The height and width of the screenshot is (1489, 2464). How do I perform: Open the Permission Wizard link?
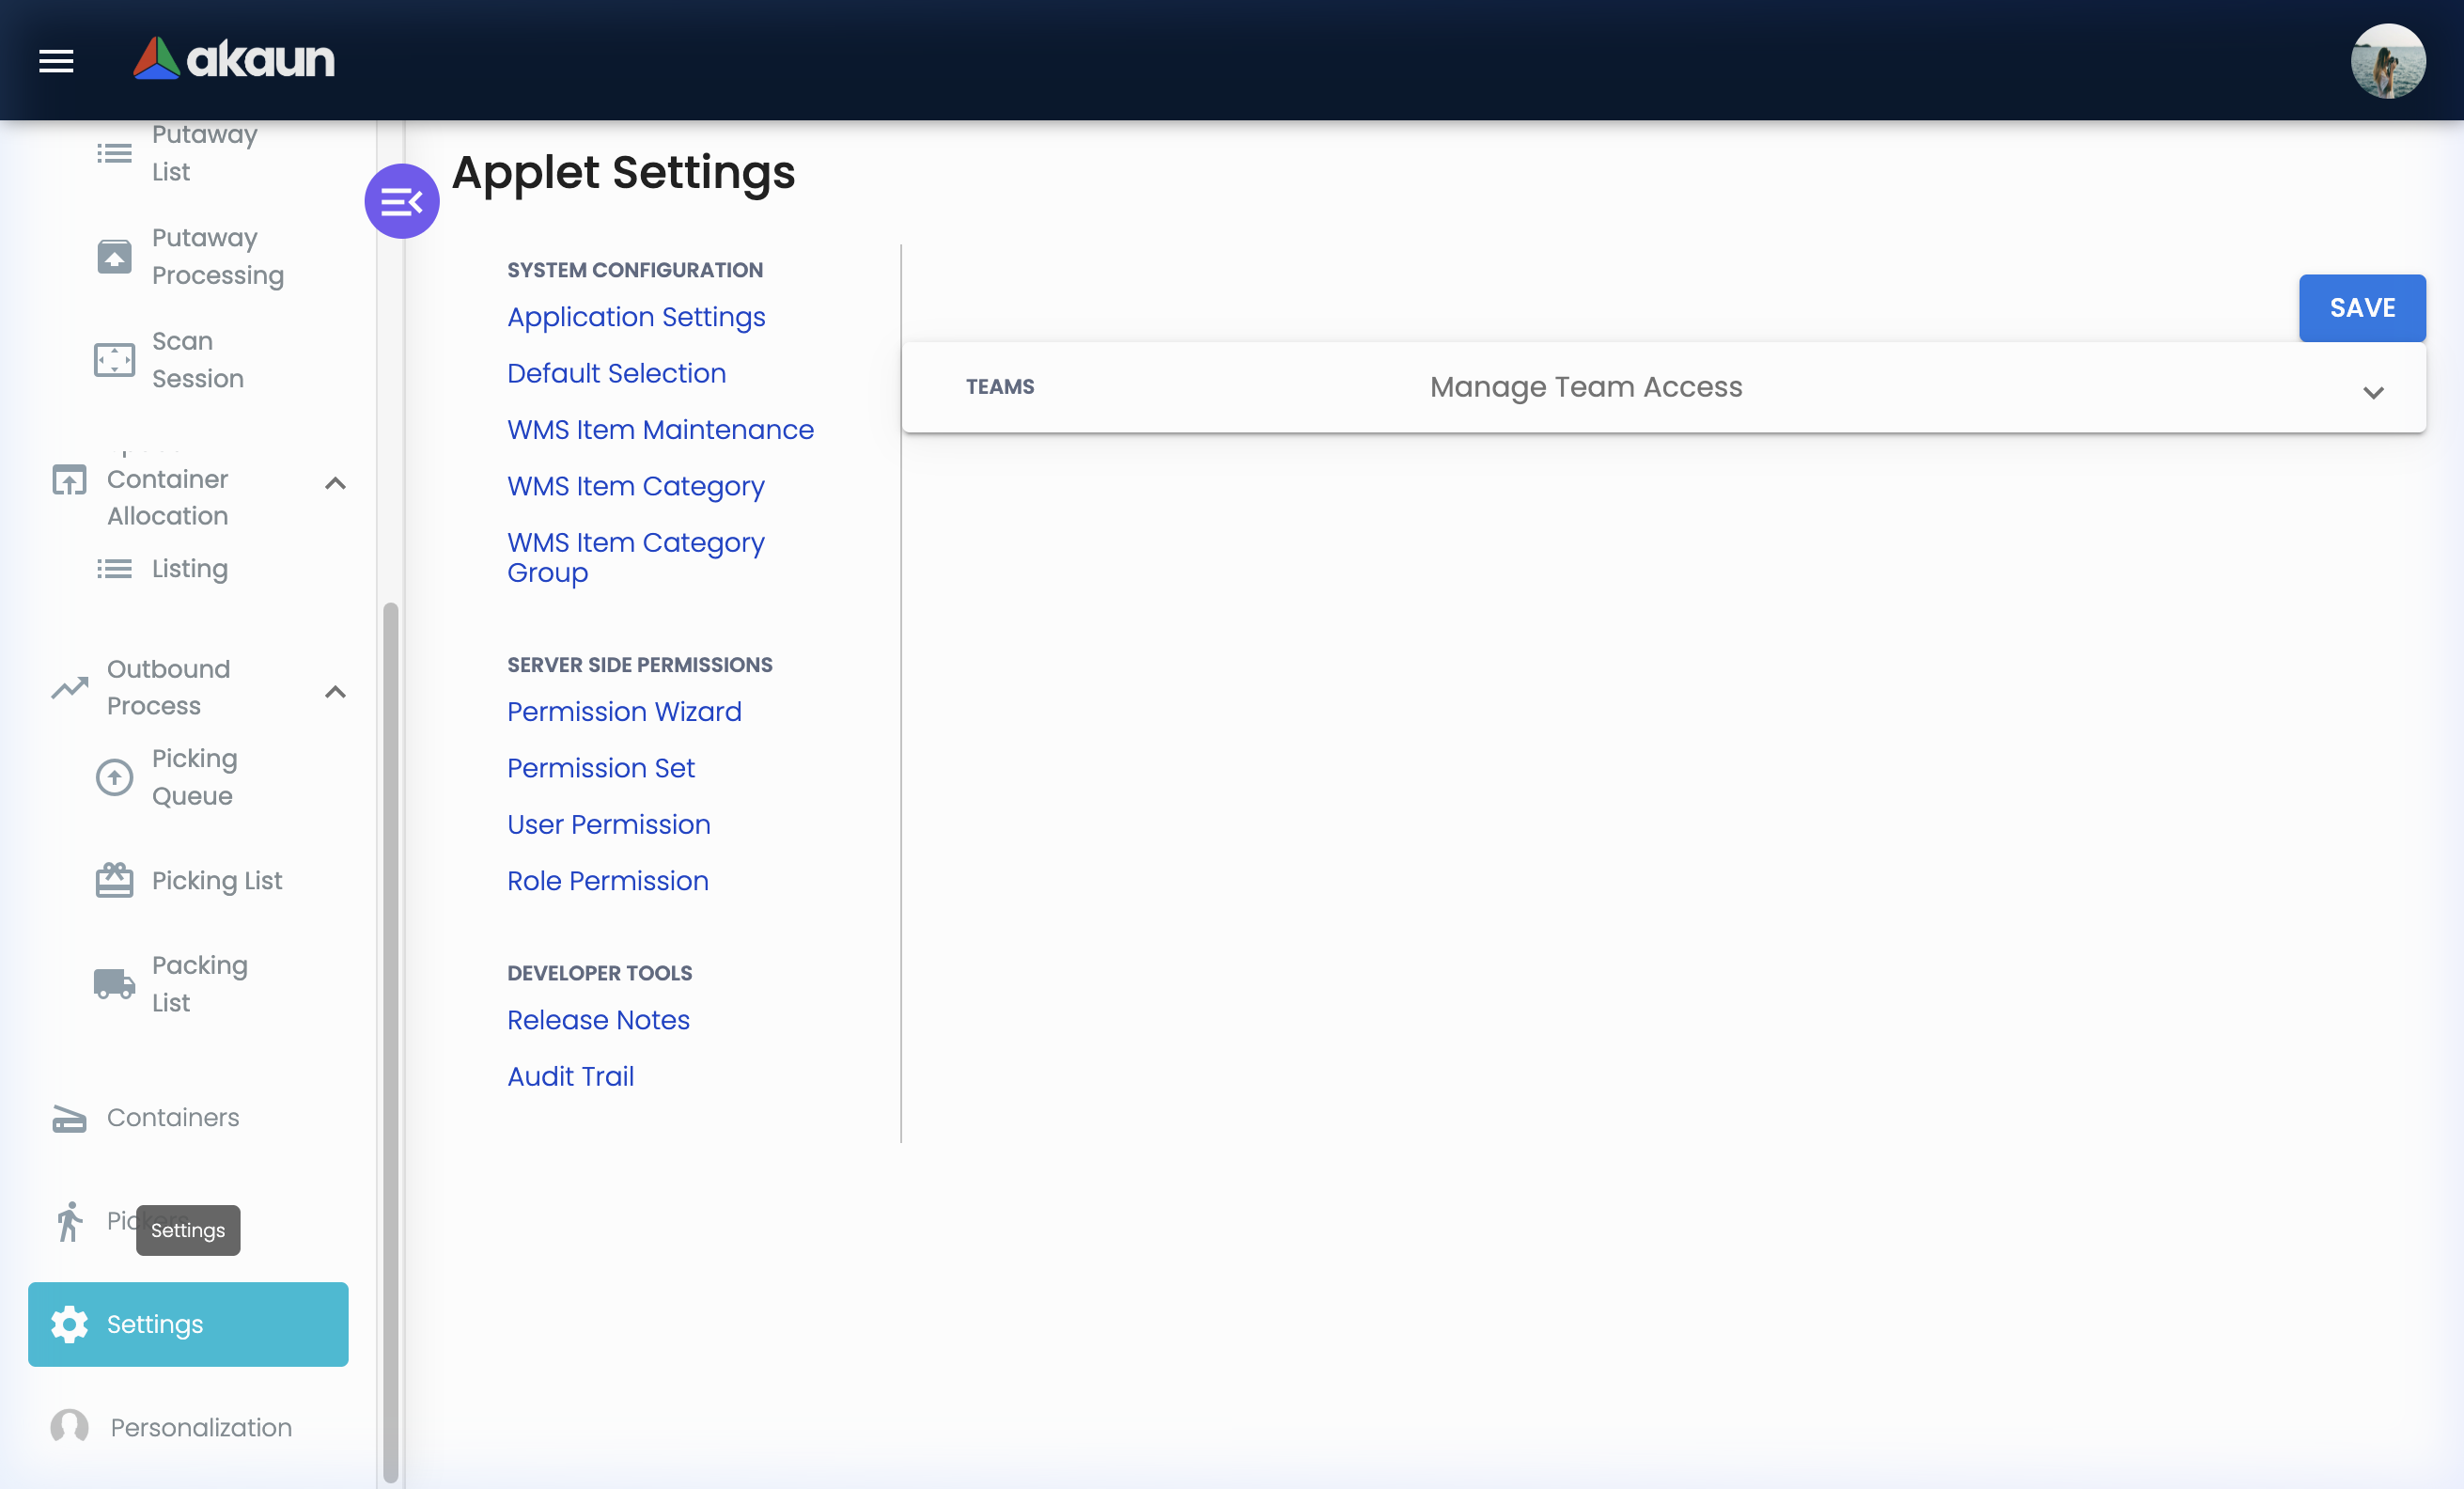624,712
